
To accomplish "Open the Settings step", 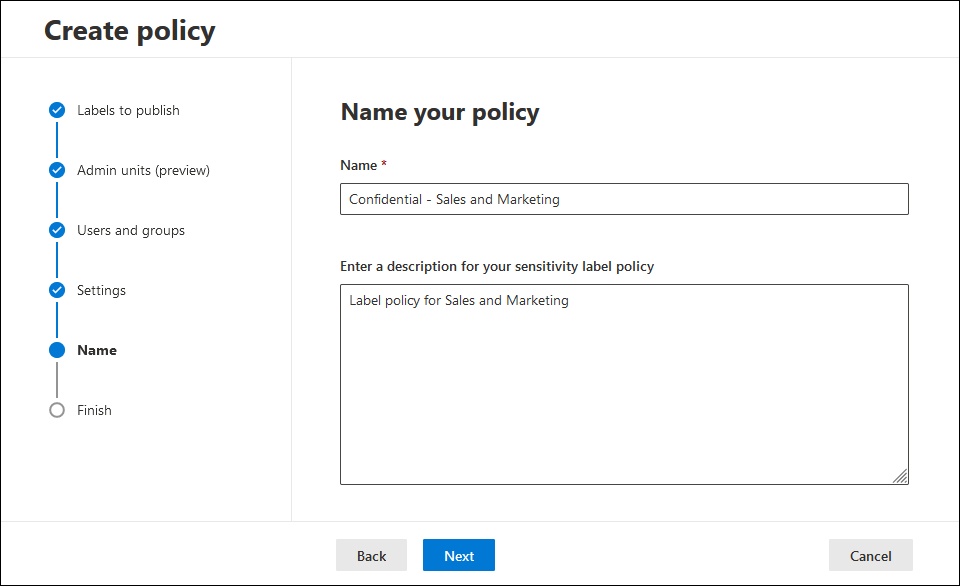I will point(102,290).
